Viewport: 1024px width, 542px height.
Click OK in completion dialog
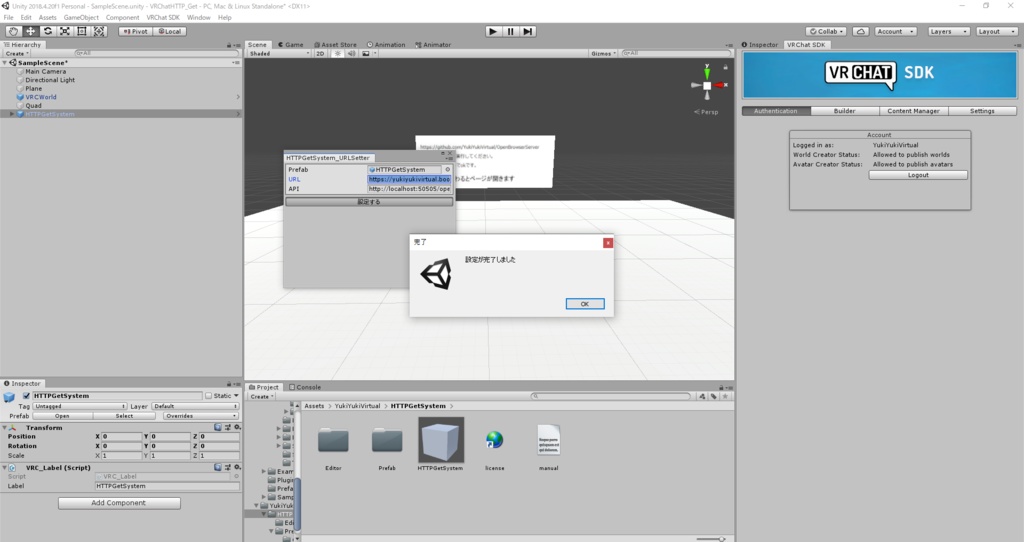point(584,304)
